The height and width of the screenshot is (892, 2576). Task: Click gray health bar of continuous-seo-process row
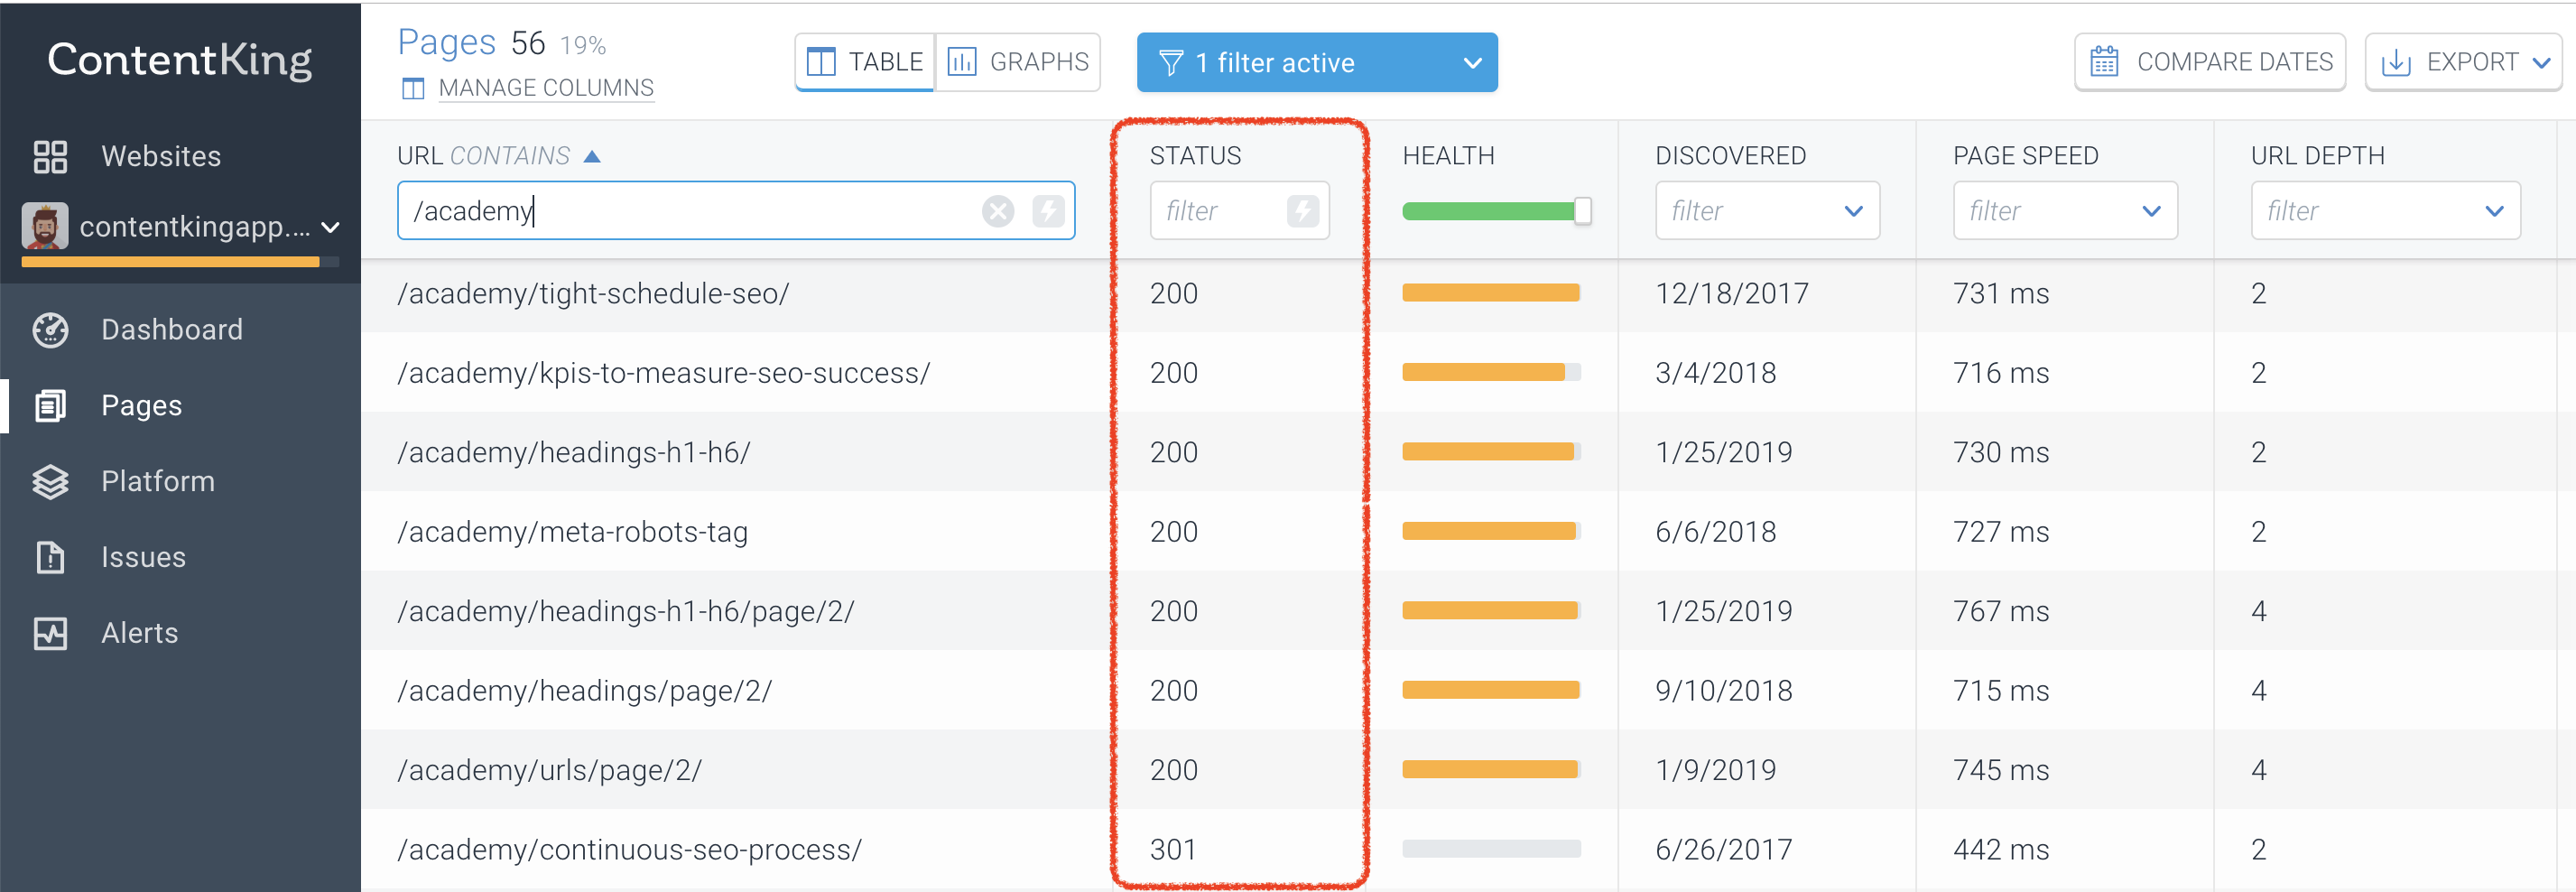(1491, 849)
